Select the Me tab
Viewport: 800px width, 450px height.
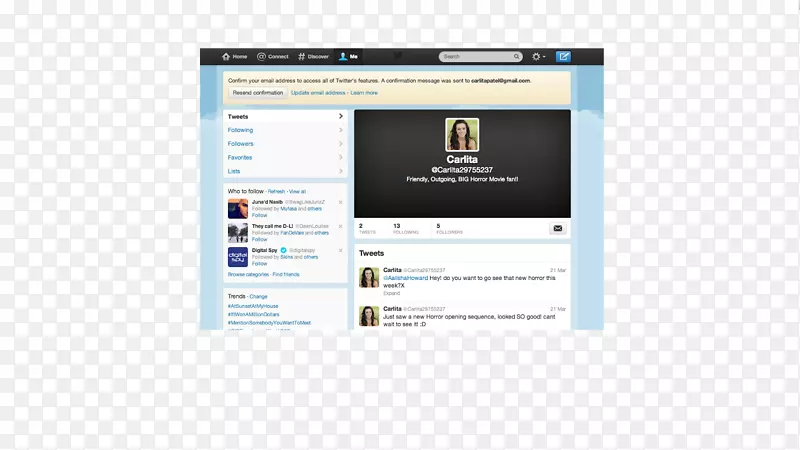coord(349,57)
